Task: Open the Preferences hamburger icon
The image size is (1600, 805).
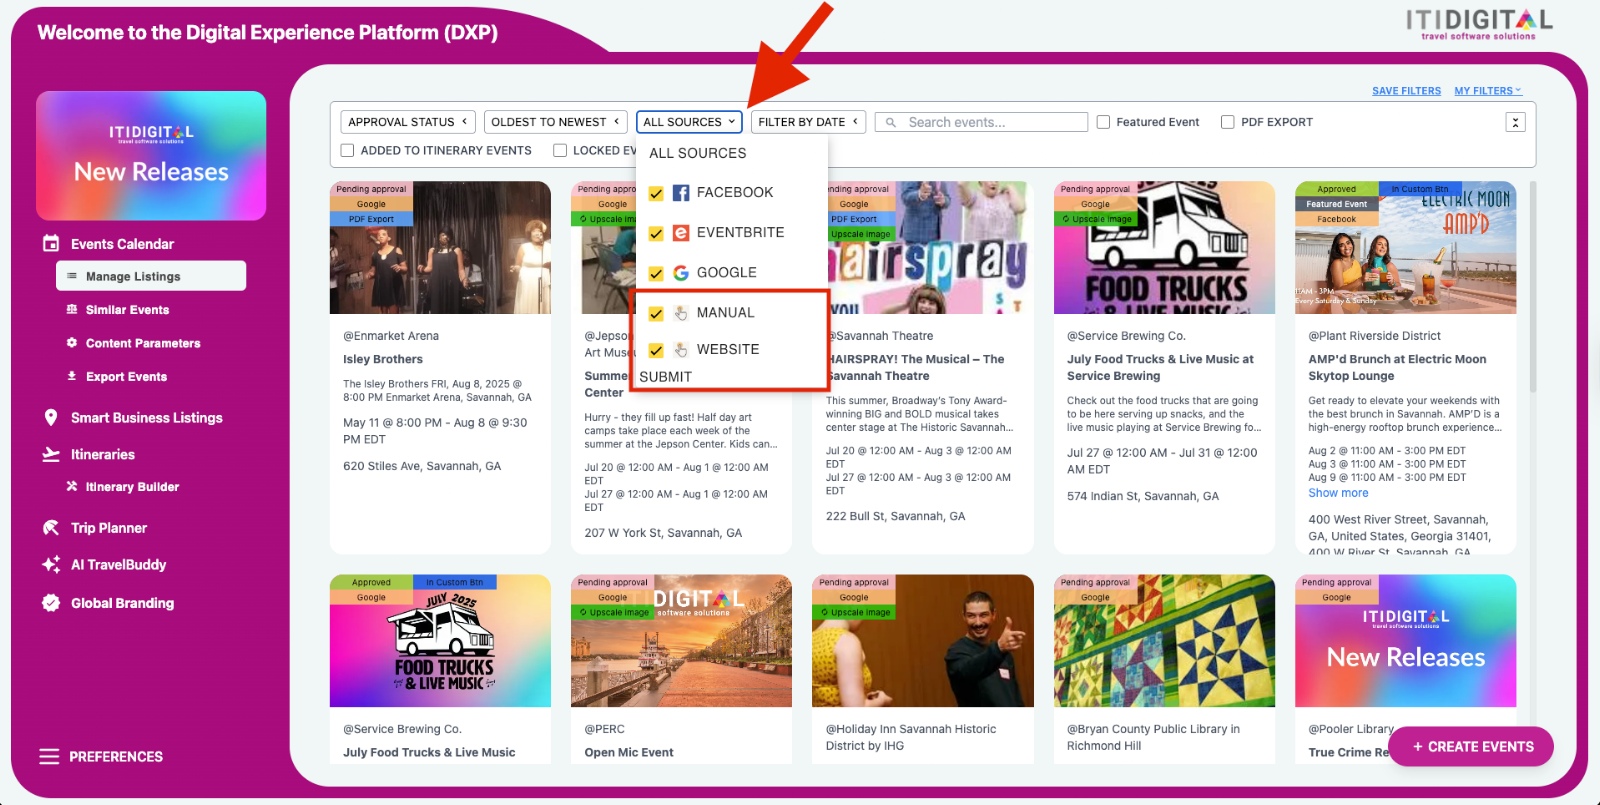Action: point(49,756)
